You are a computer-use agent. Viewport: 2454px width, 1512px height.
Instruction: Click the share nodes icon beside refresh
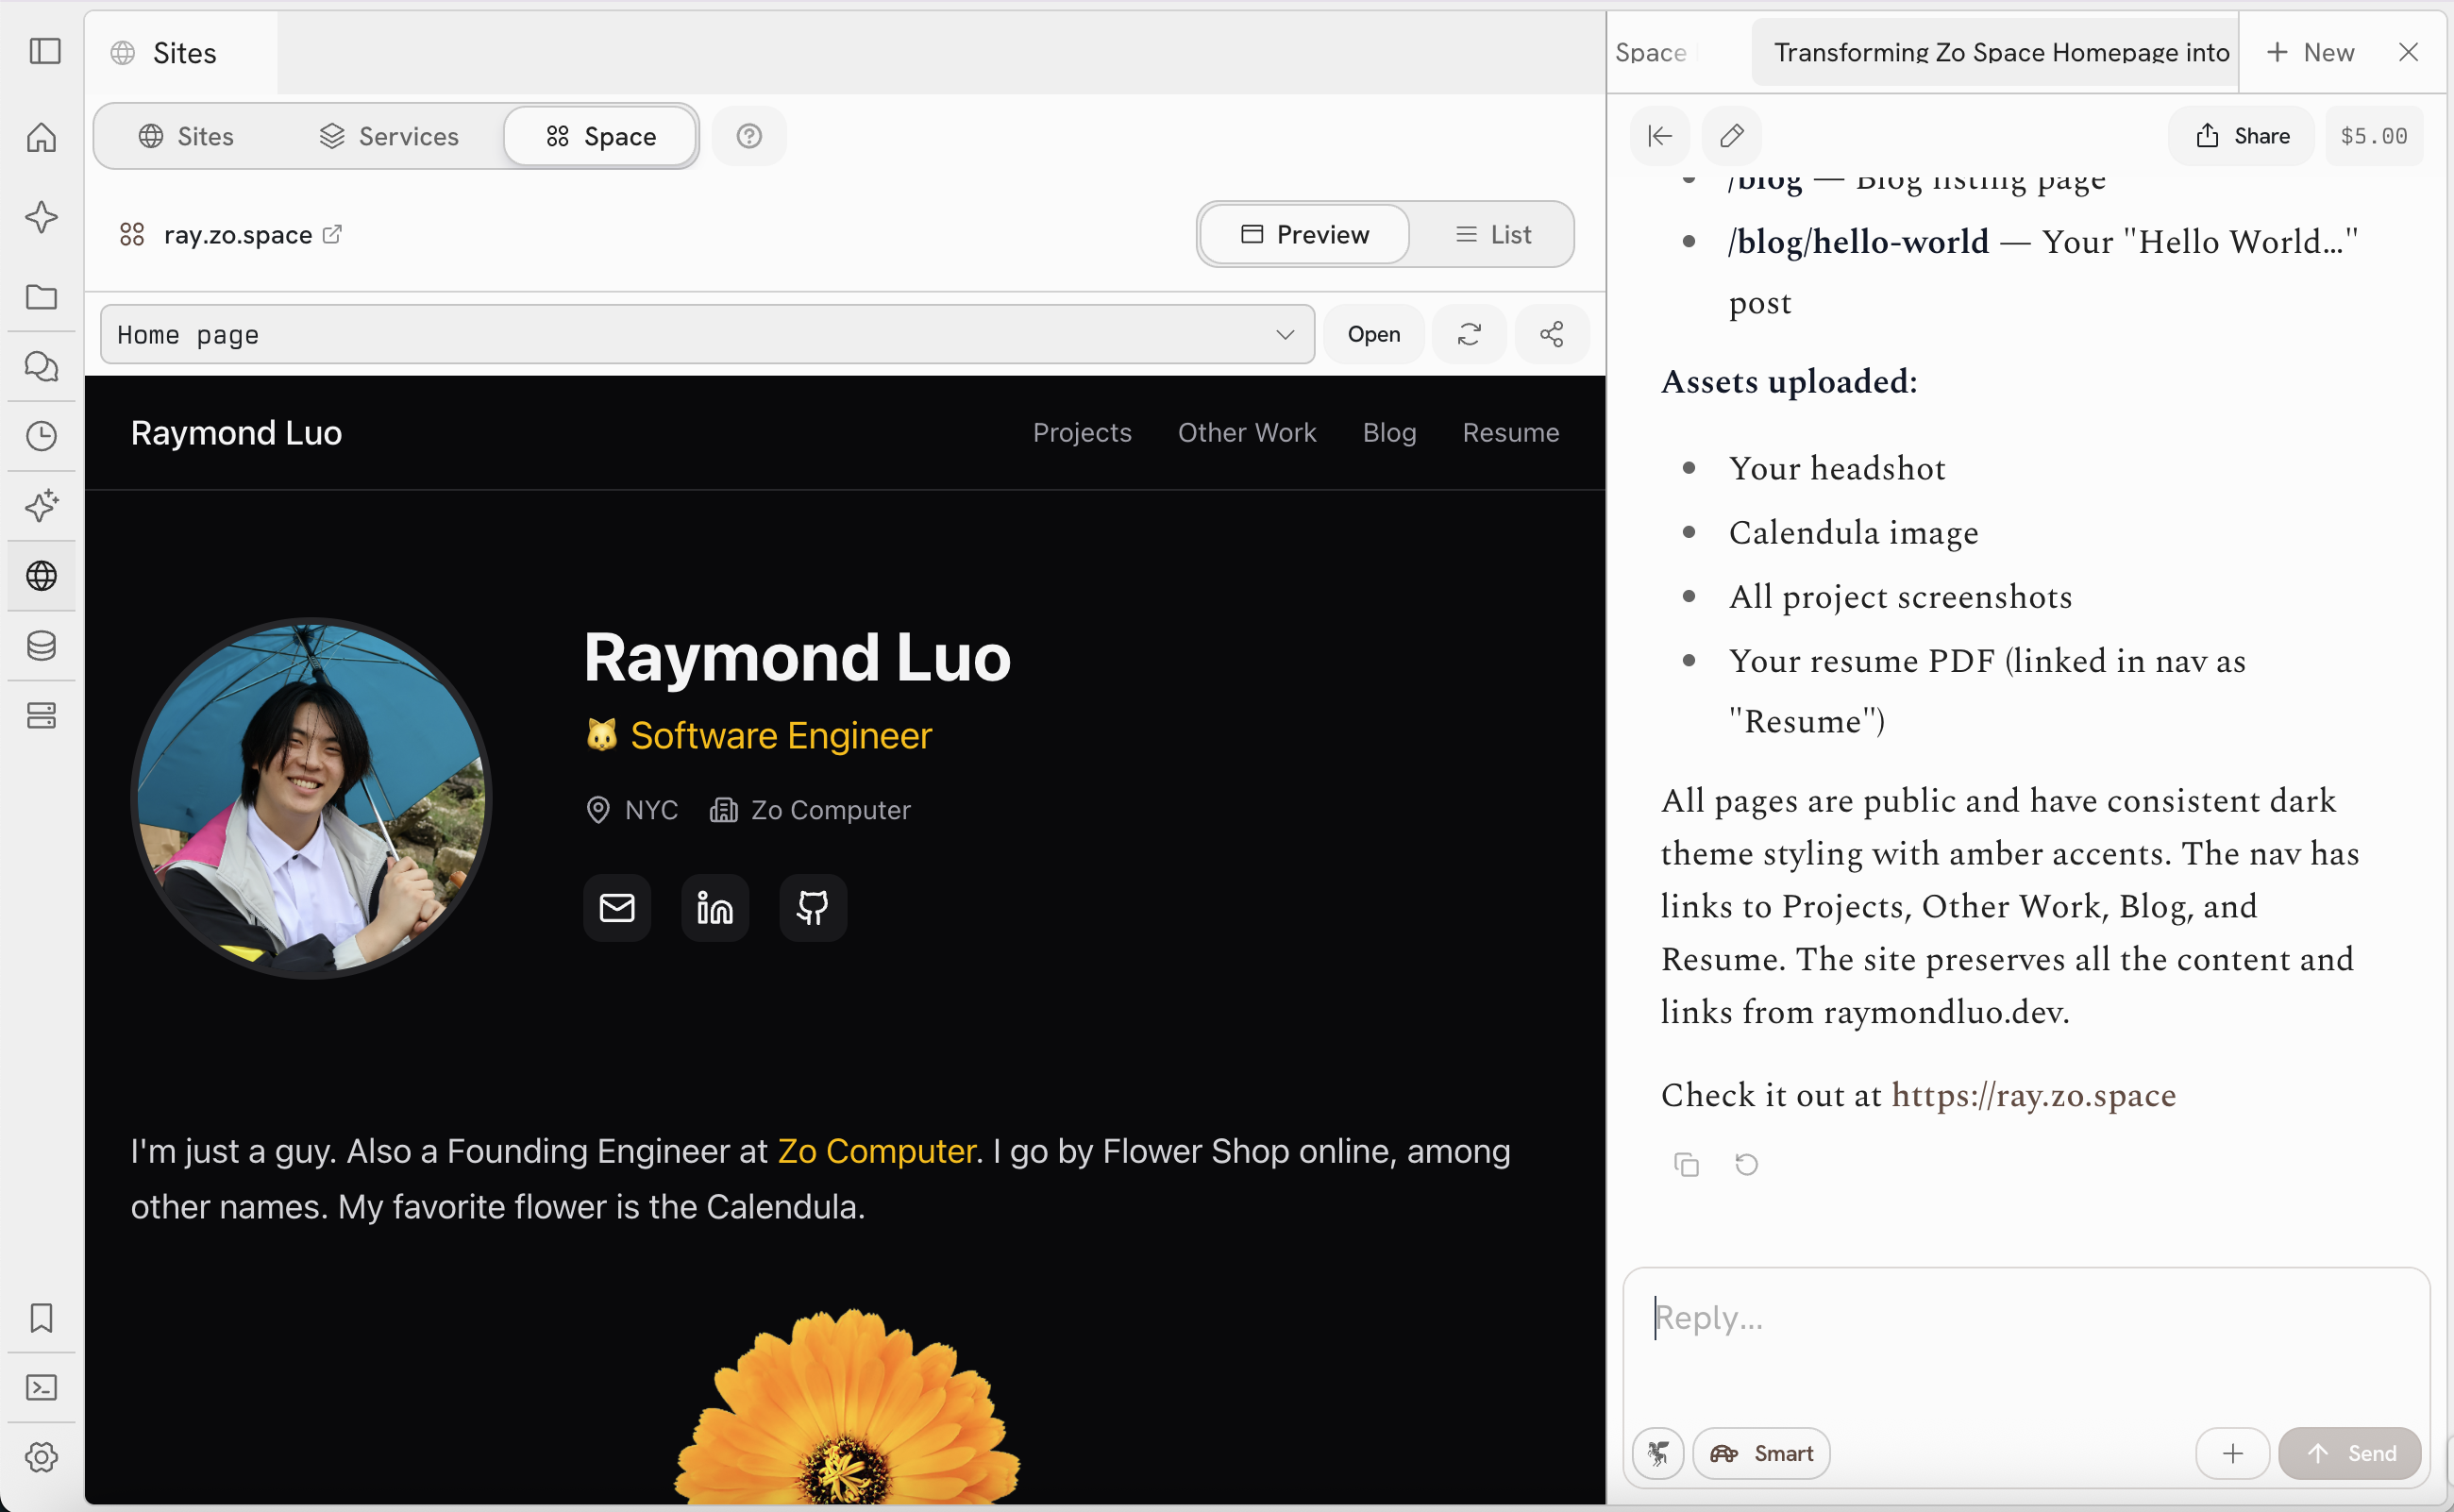1551,335
